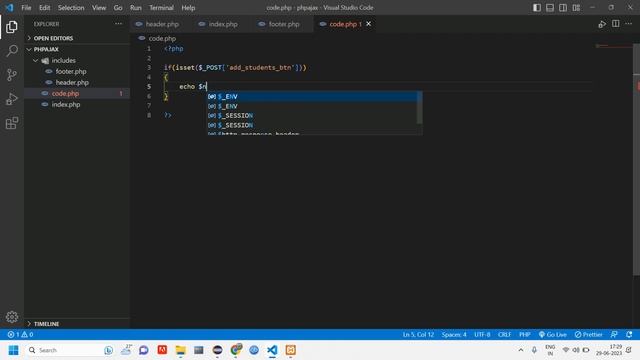Expand the Timeline section
The width and height of the screenshot is (640, 360).
click(x=77, y=324)
